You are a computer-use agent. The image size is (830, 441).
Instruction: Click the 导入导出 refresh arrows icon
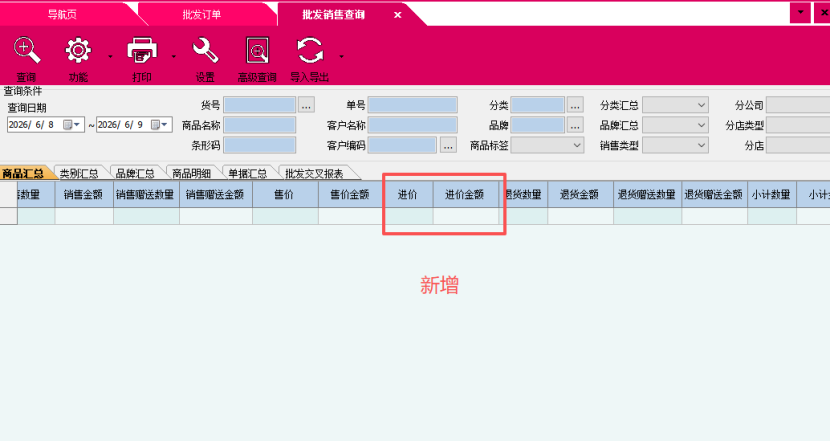click(310, 50)
